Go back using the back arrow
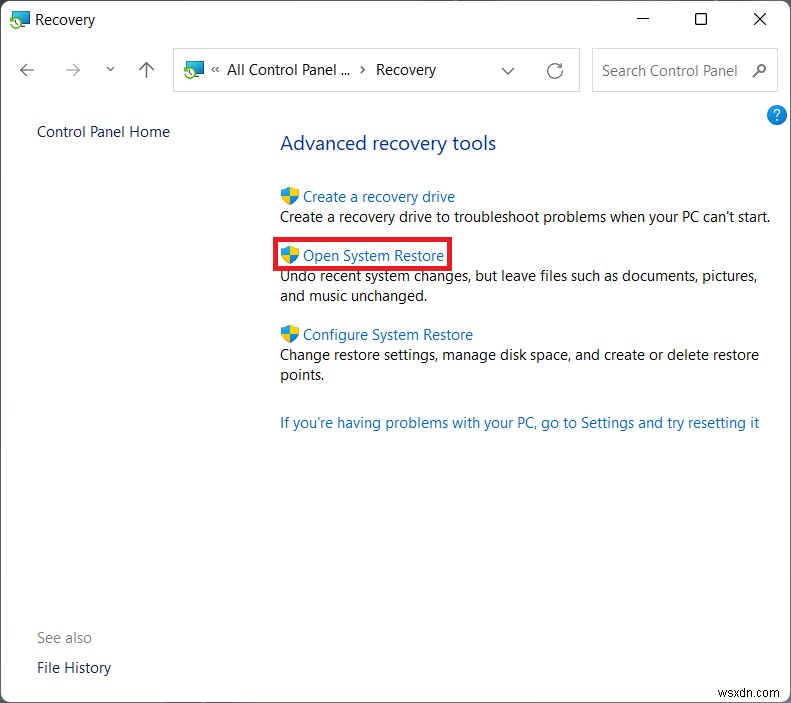This screenshot has width=791, height=703. coord(27,70)
